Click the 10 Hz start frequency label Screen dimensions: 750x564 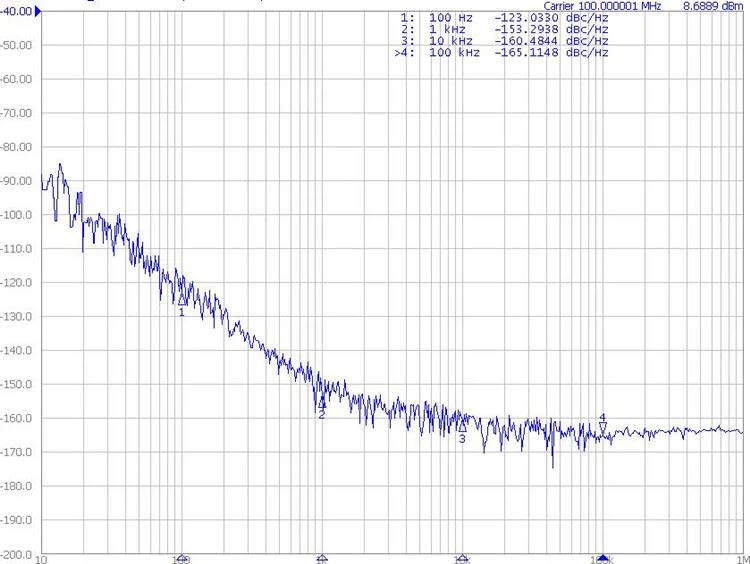42,559
